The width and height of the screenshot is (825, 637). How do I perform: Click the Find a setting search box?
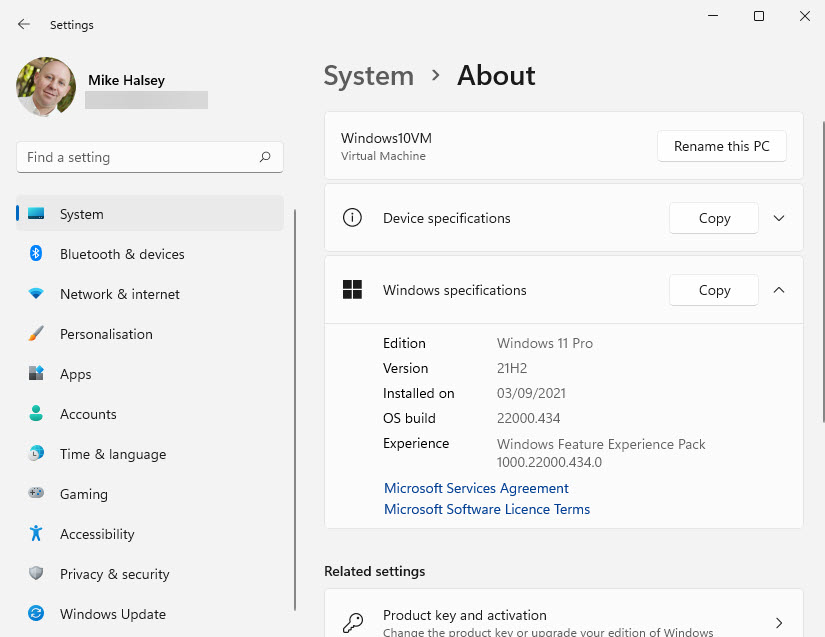[150, 157]
